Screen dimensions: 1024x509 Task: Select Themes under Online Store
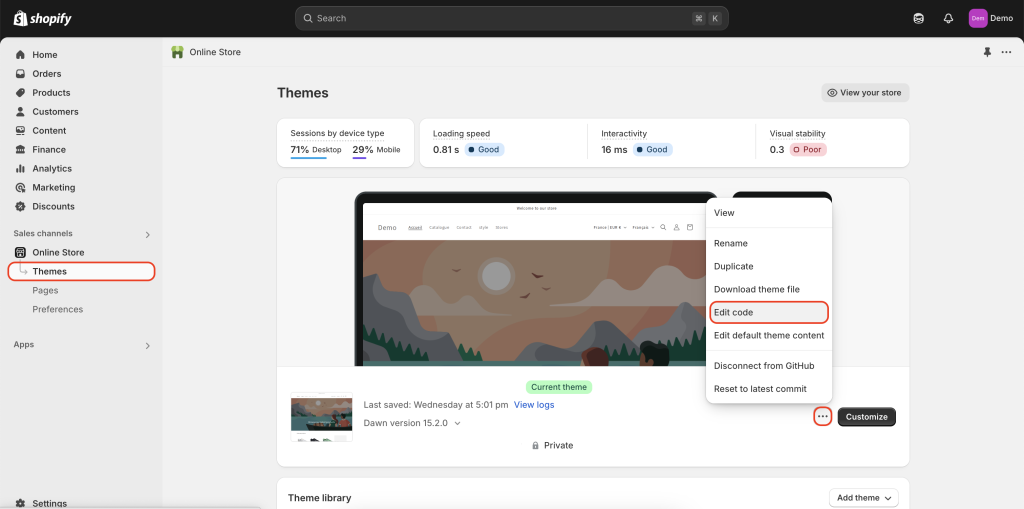pos(82,271)
